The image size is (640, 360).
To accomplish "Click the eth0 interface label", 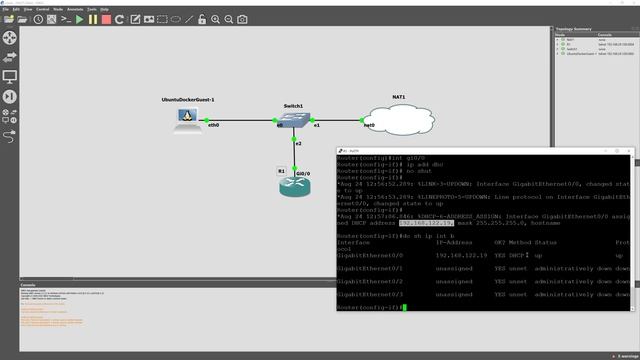I will 213,125.
